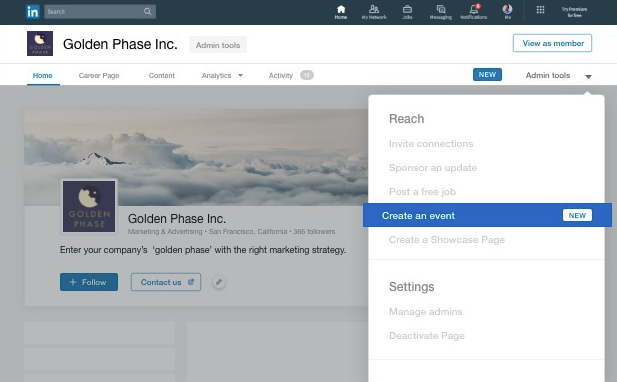Click the 'Marketing & Advertising' text line
This screenshot has width=617, height=382.
tap(231, 232)
